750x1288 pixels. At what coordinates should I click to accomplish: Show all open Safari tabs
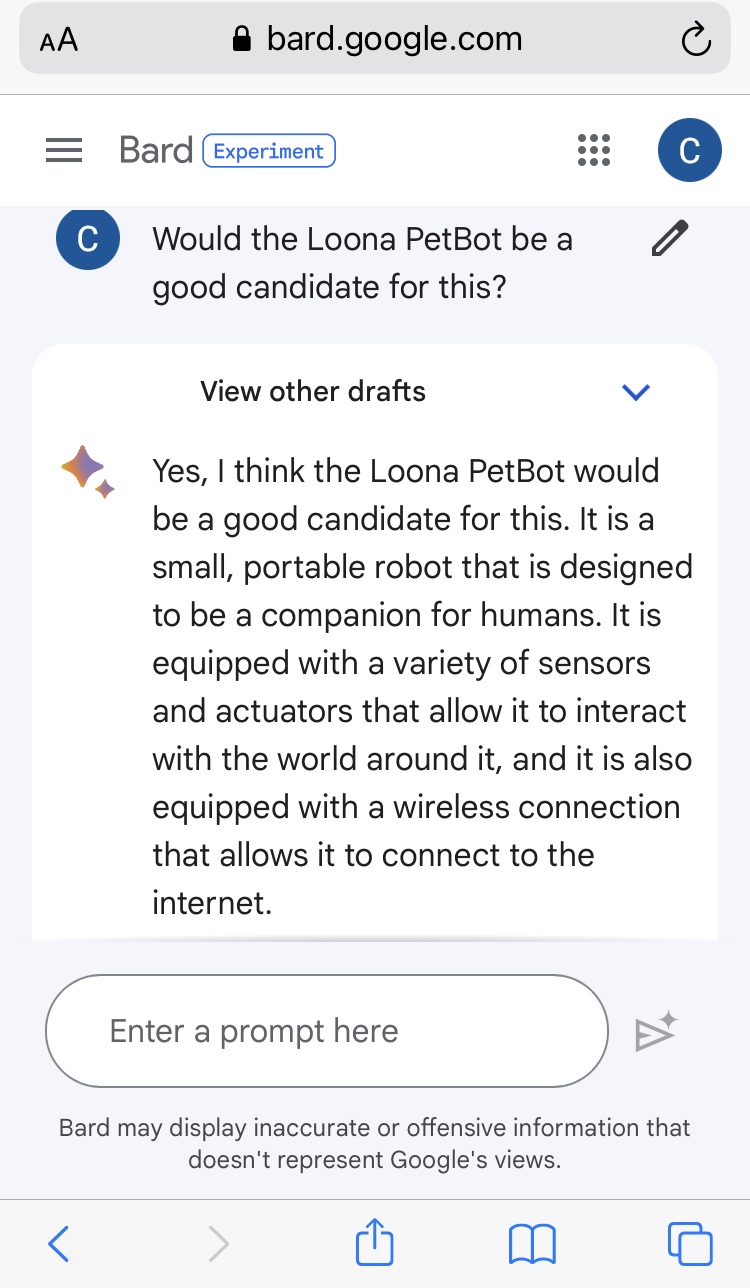point(689,1244)
